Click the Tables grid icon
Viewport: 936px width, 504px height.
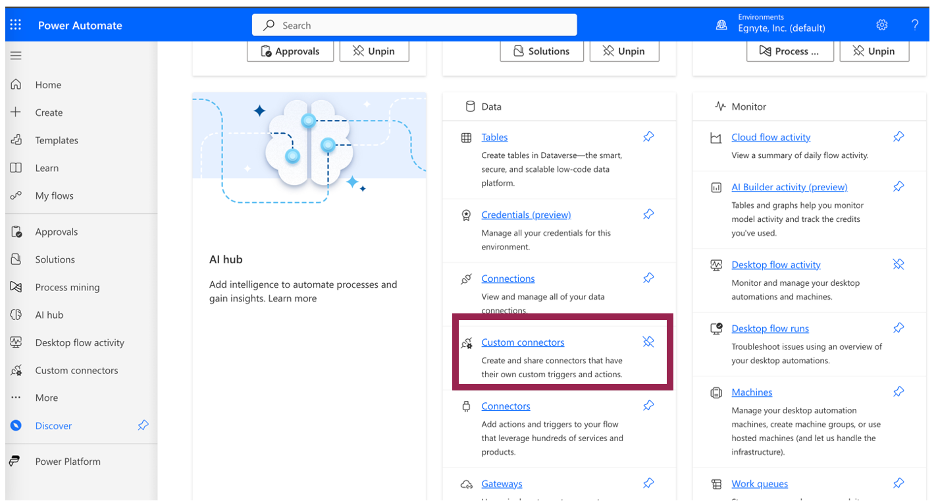466,138
